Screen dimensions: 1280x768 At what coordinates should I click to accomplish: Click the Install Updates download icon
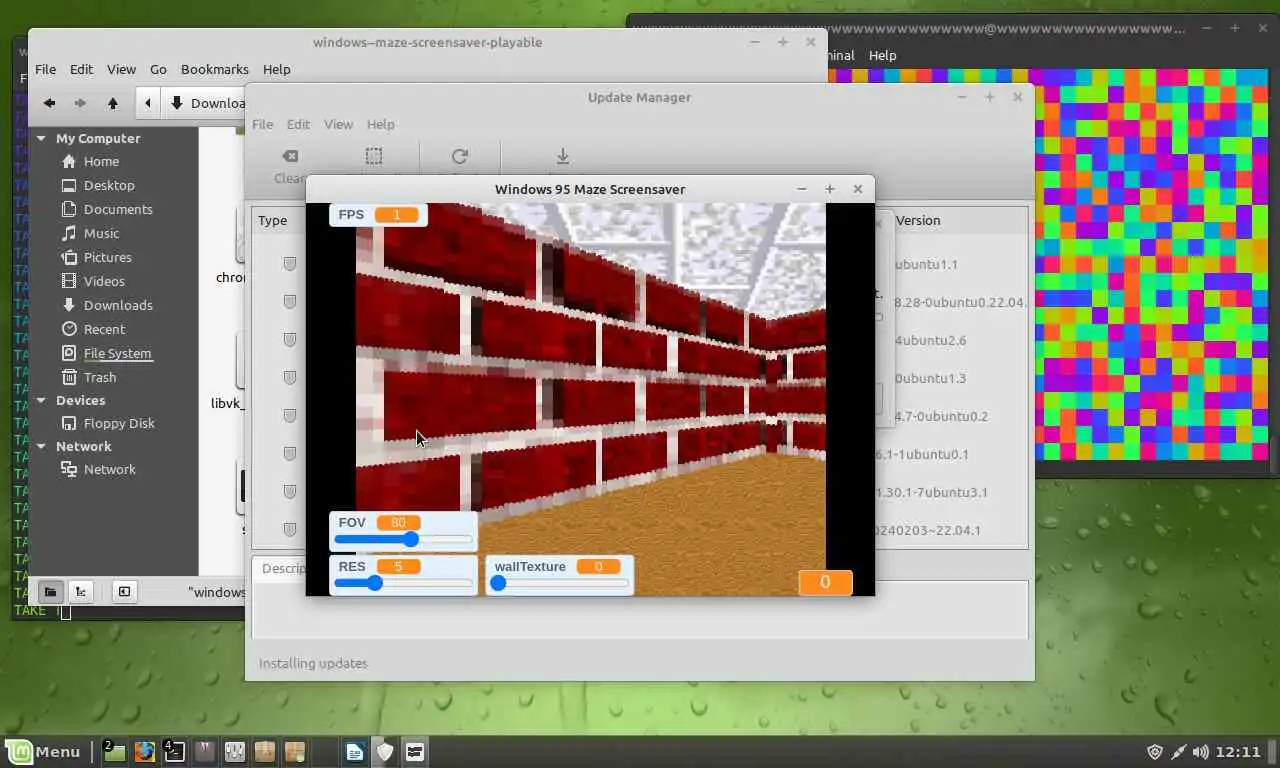point(562,156)
